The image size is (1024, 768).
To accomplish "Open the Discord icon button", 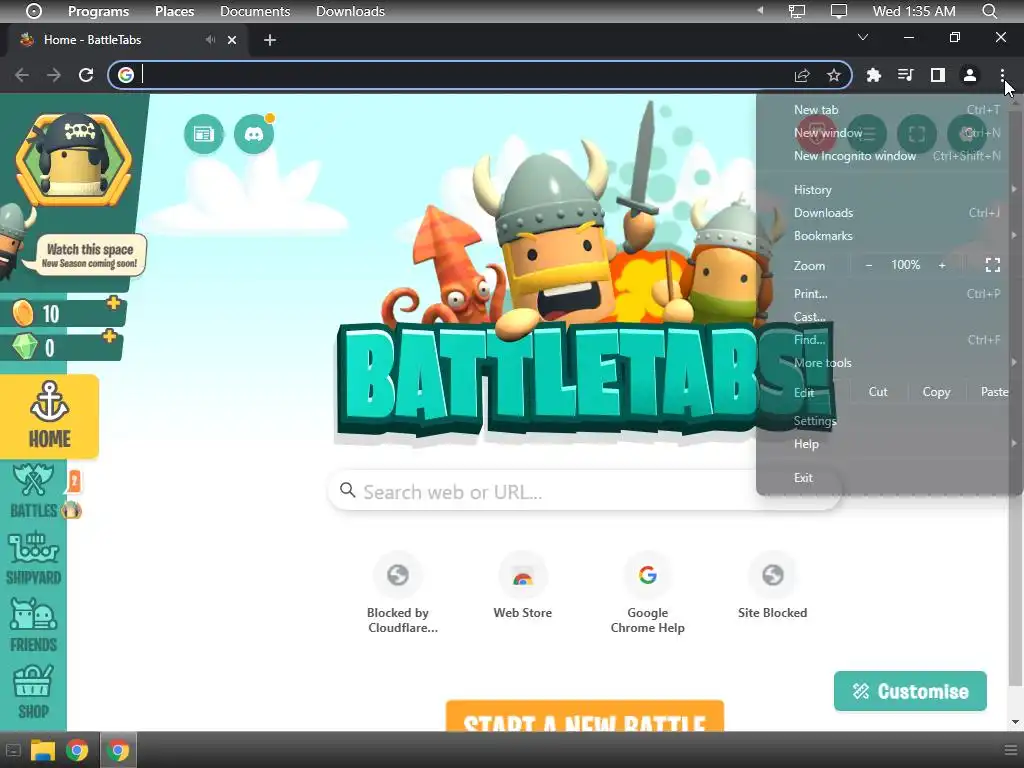I will pos(254,135).
